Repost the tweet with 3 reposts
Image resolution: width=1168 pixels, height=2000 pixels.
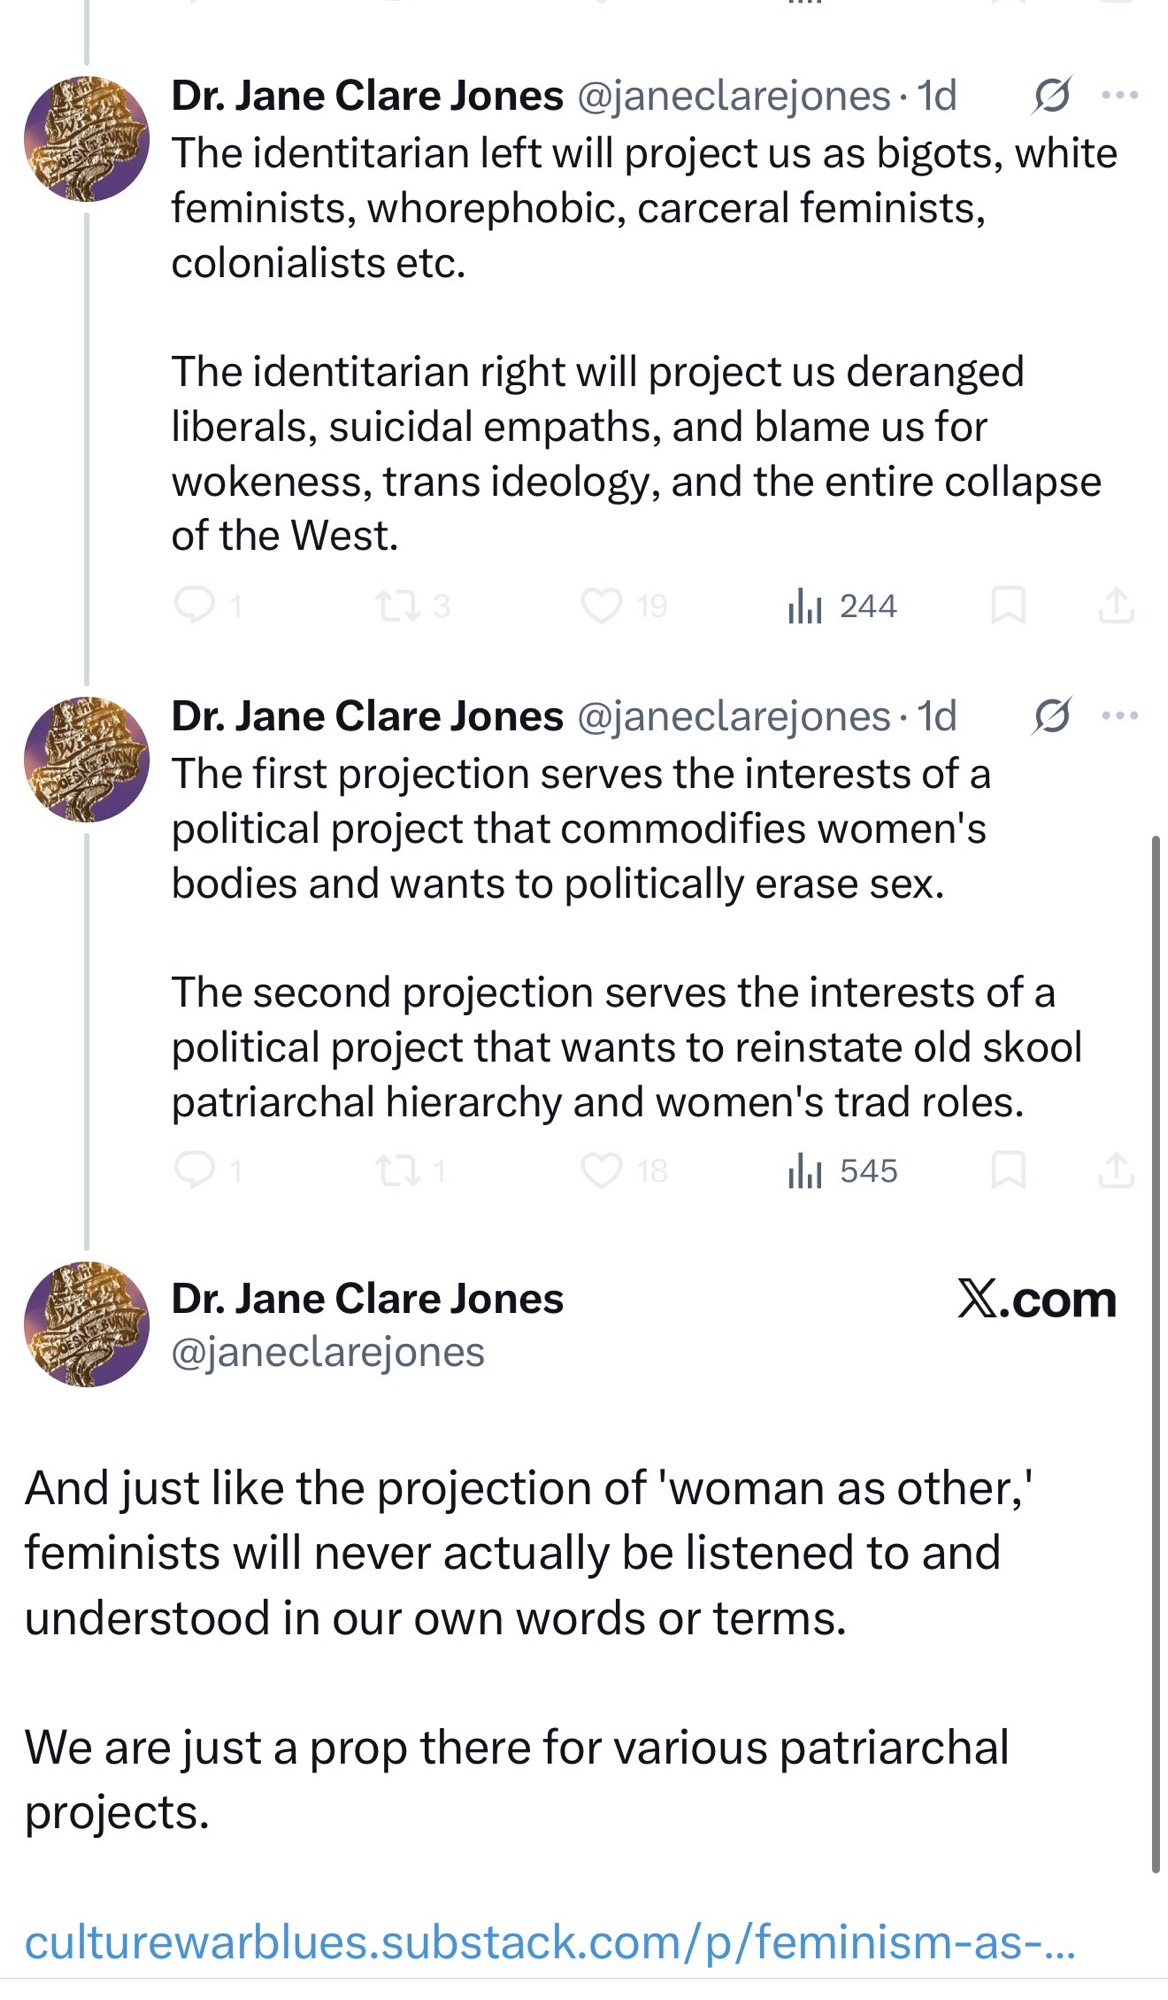pos(398,605)
